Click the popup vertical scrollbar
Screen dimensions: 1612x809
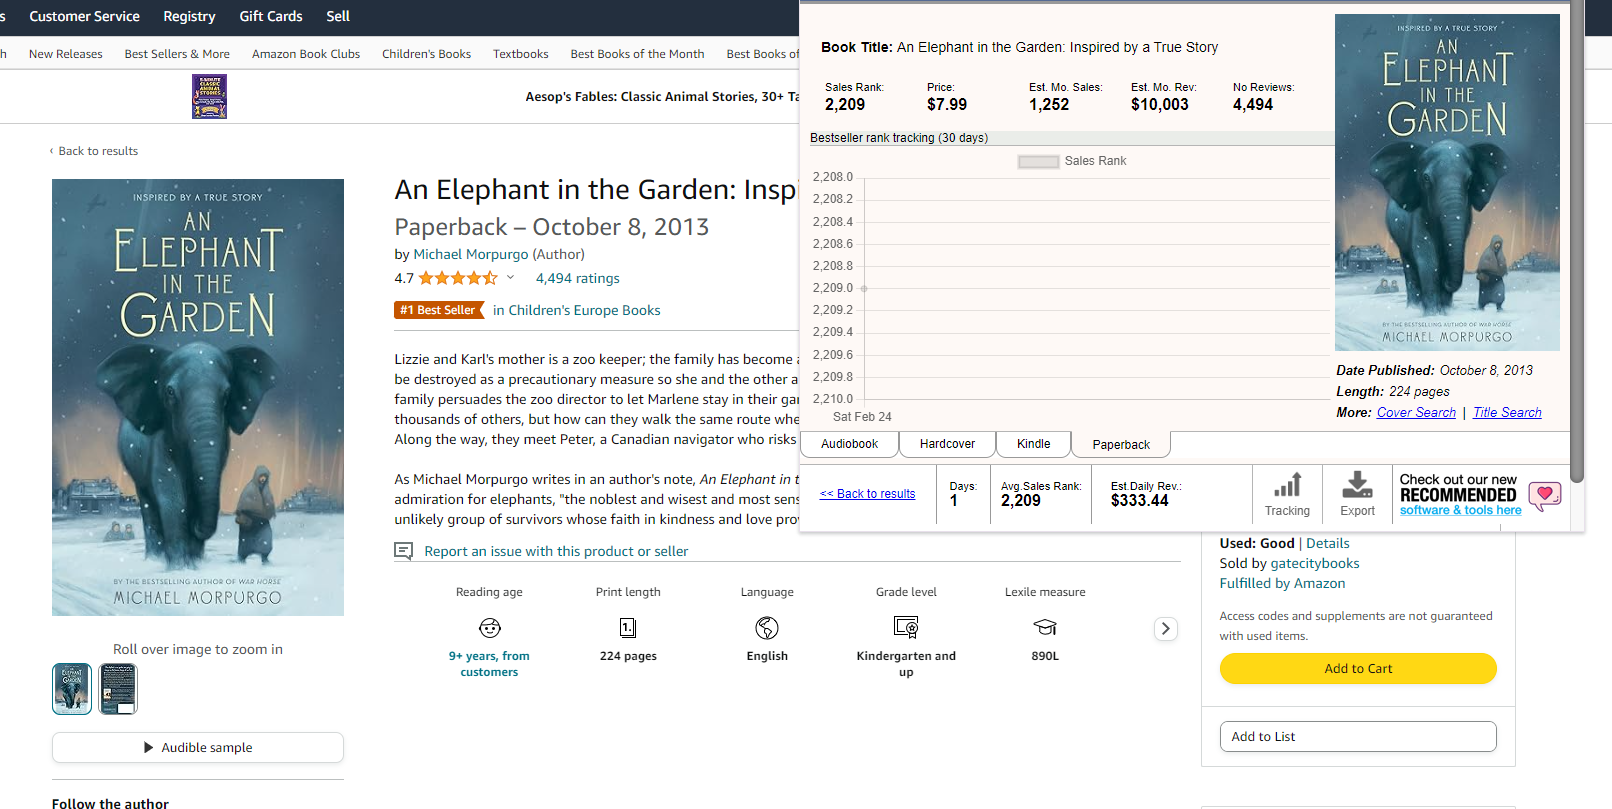click(1577, 242)
